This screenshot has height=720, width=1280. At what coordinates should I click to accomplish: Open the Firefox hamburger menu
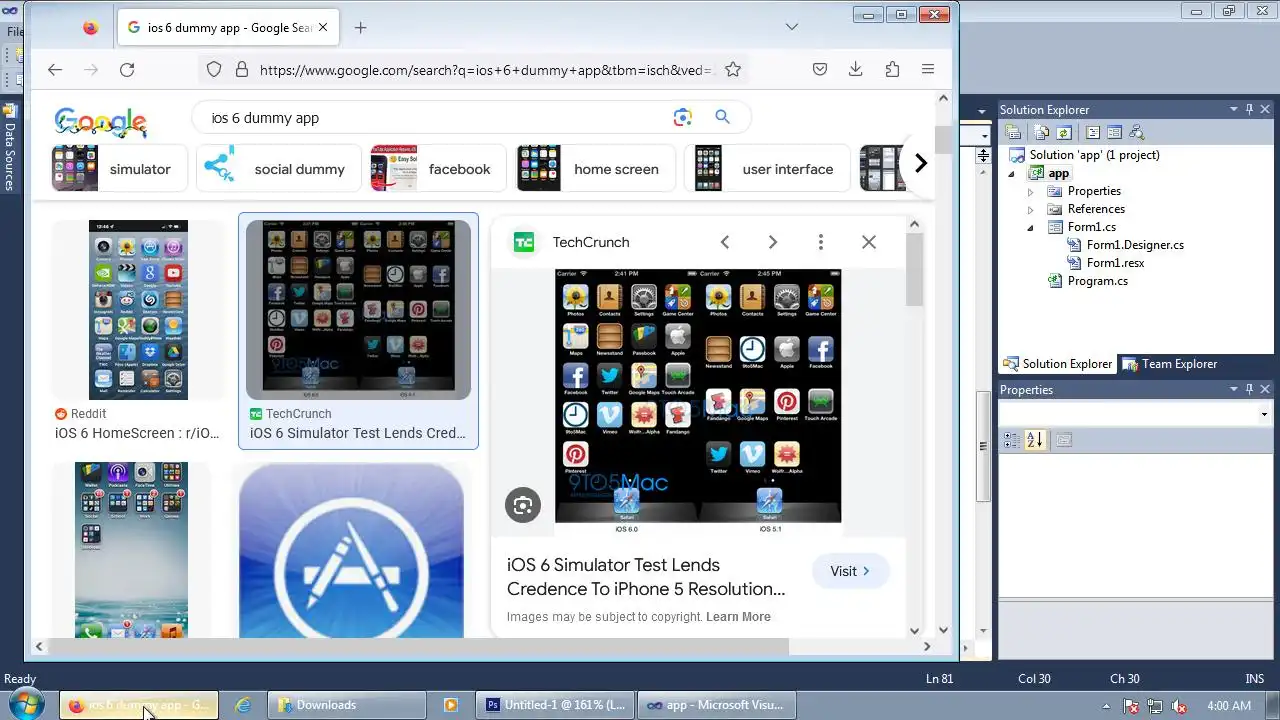(x=928, y=69)
